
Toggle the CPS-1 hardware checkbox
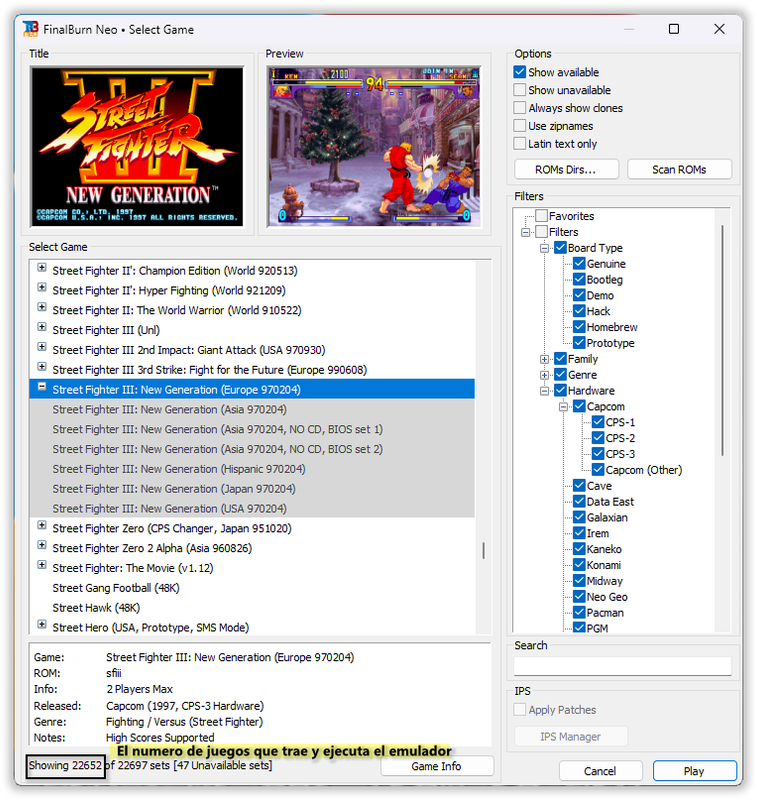(x=598, y=422)
